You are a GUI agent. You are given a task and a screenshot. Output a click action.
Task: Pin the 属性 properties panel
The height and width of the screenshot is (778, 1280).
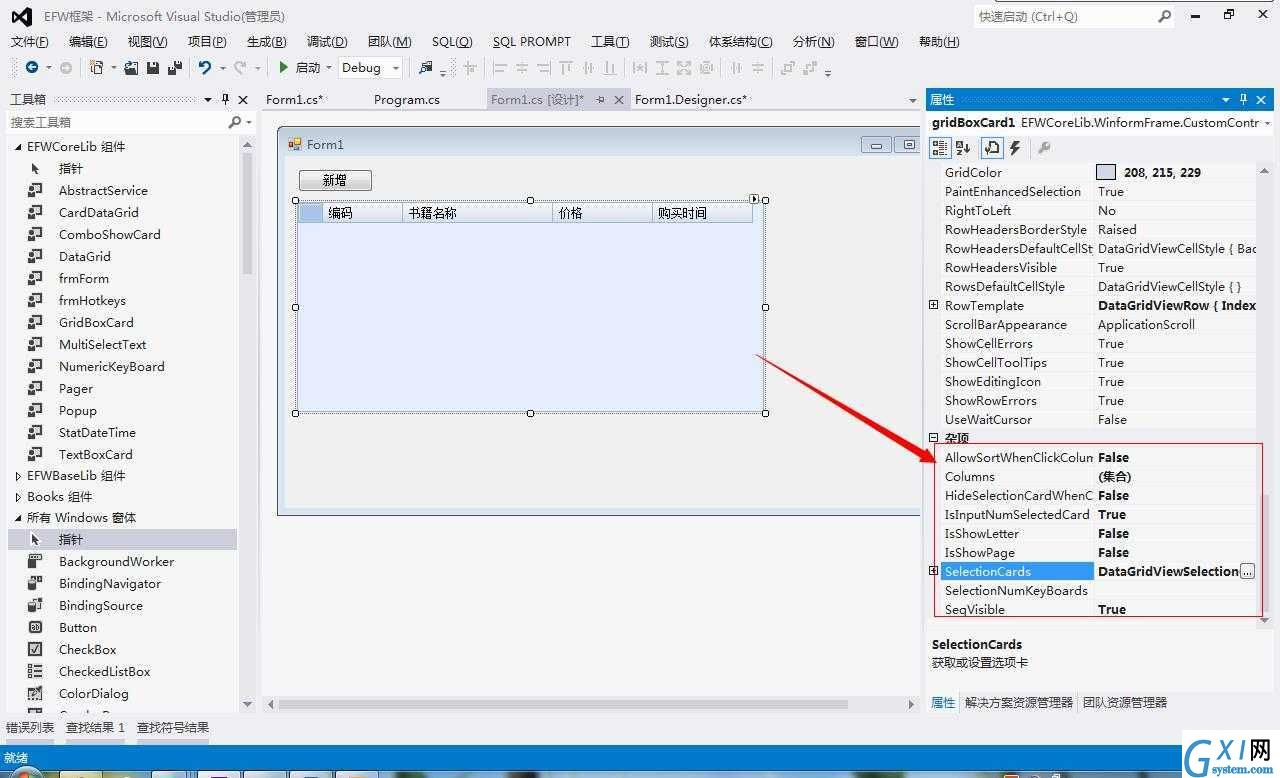tap(1243, 99)
